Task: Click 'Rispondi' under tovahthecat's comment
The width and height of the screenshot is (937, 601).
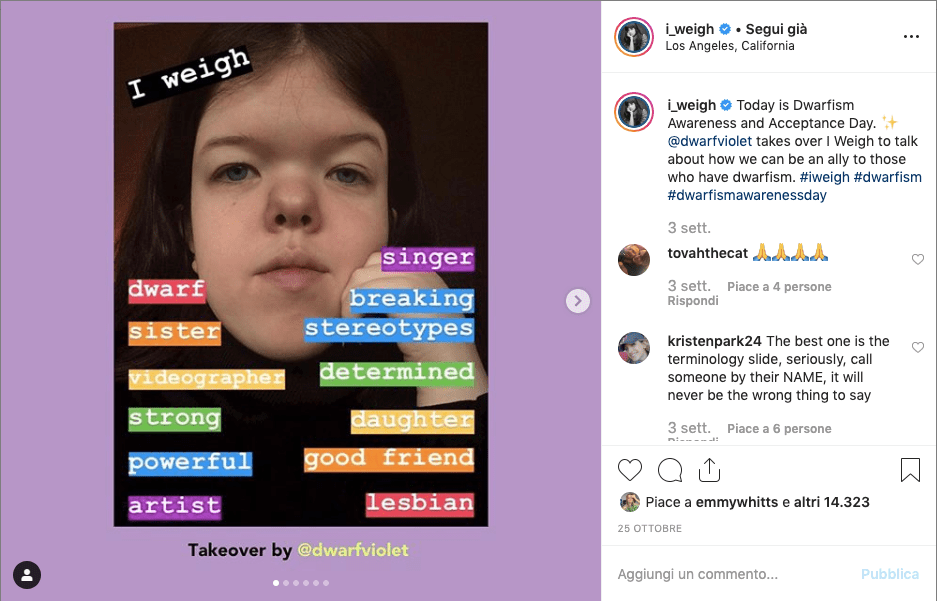Action: pyautogui.click(x=693, y=301)
